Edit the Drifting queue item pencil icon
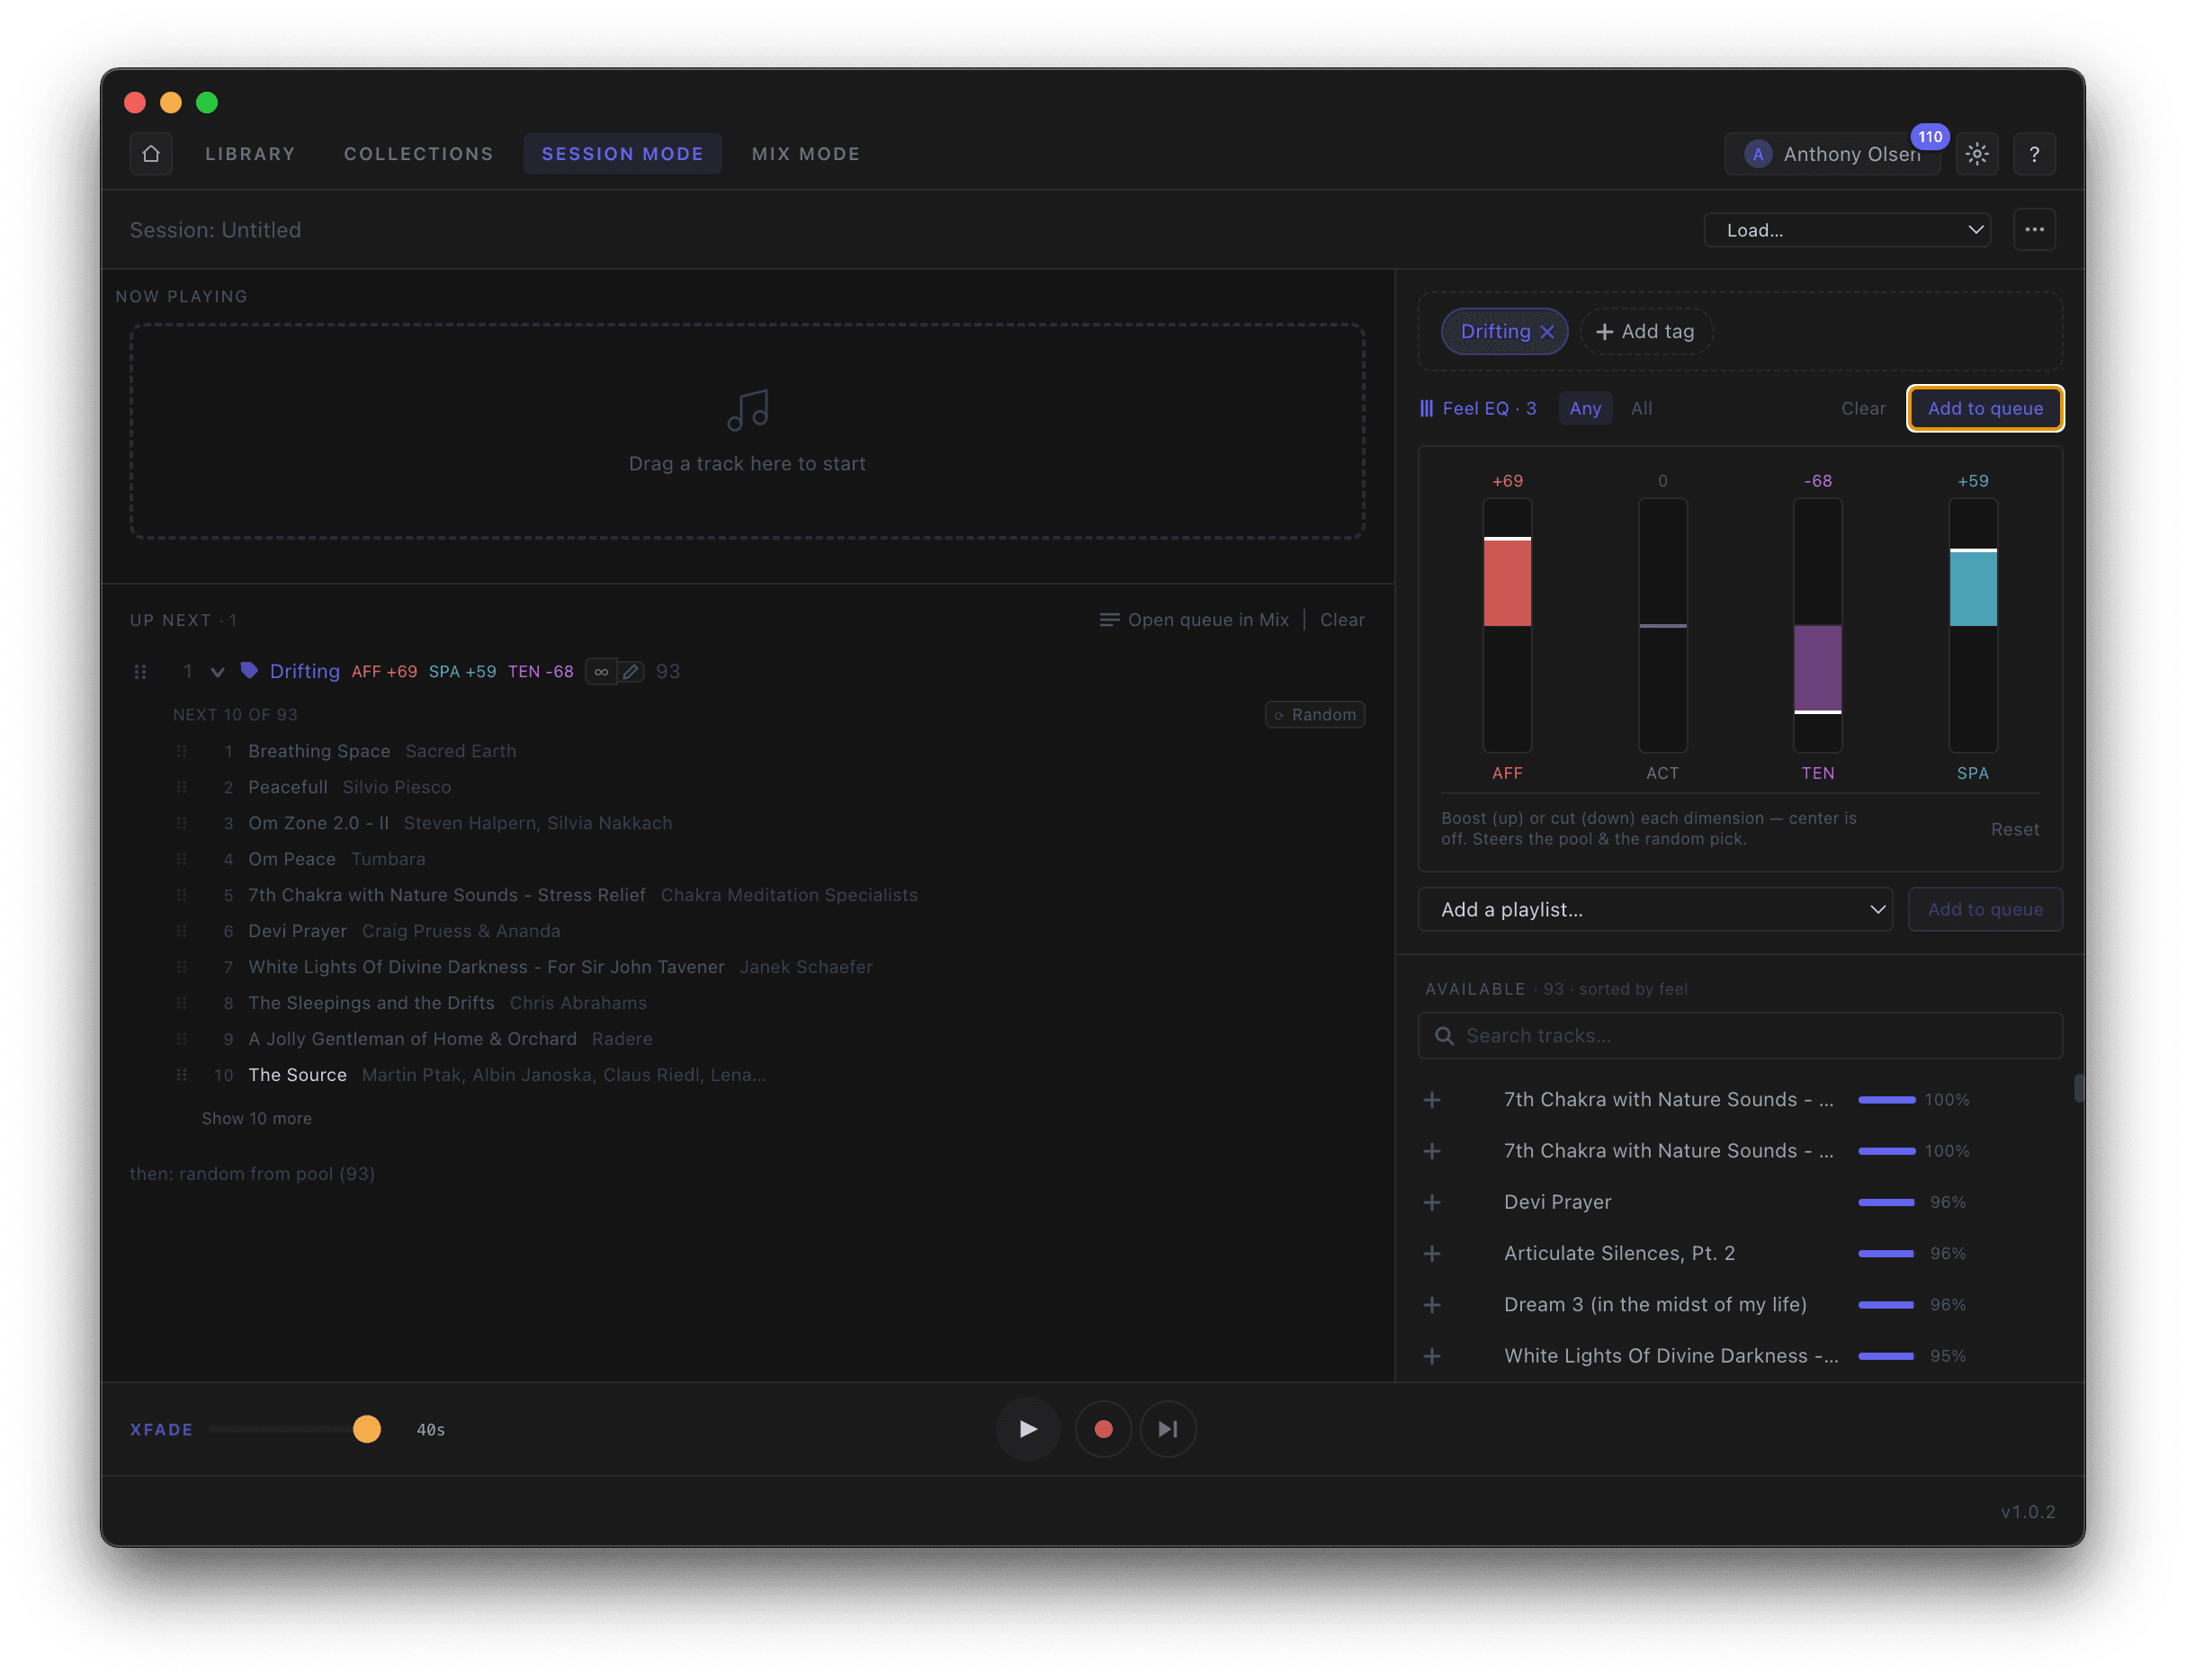The image size is (2186, 1680). (x=630, y=672)
